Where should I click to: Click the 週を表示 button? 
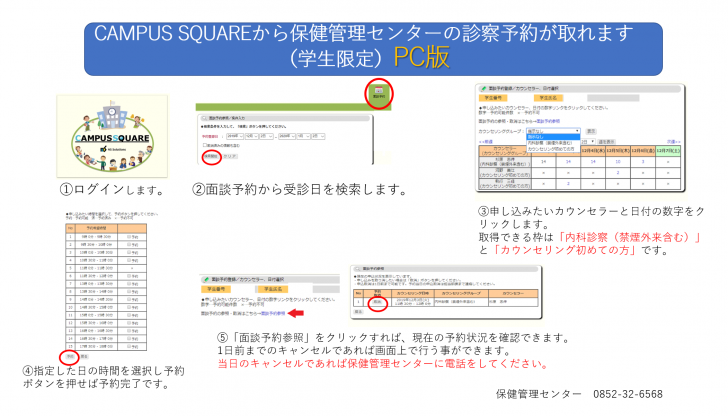[x=606, y=142]
